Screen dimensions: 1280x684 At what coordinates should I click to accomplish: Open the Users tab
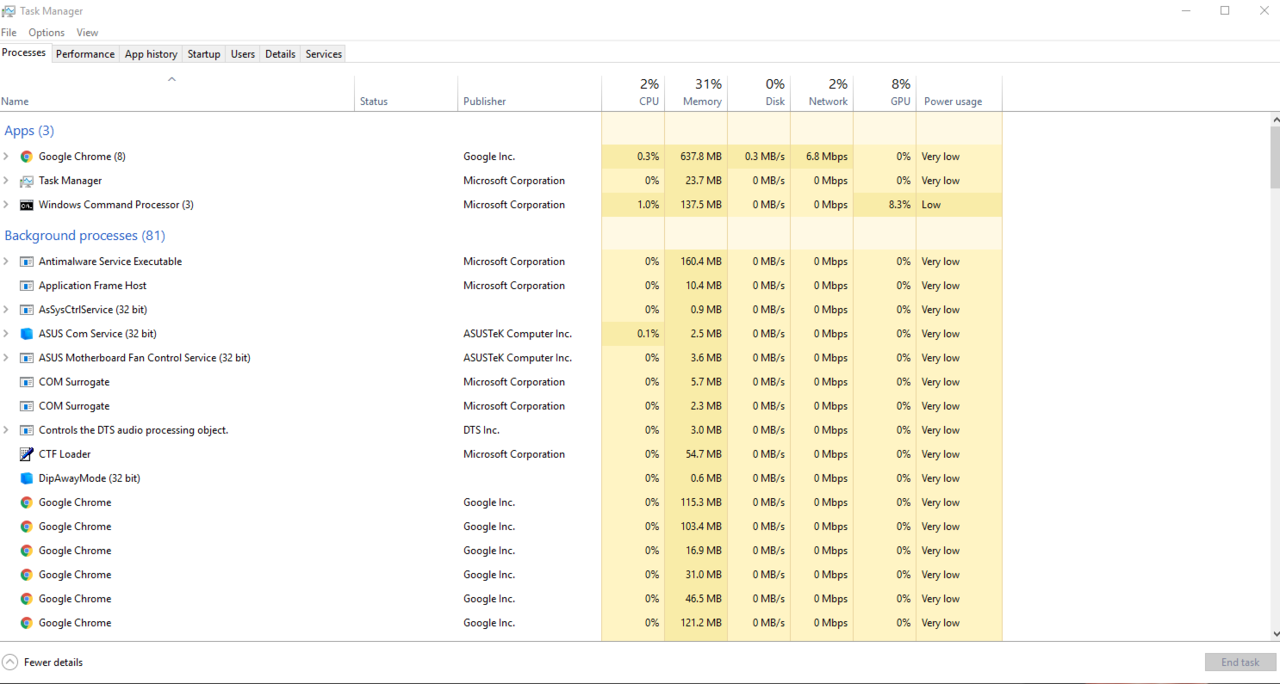[x=243, y=54]
